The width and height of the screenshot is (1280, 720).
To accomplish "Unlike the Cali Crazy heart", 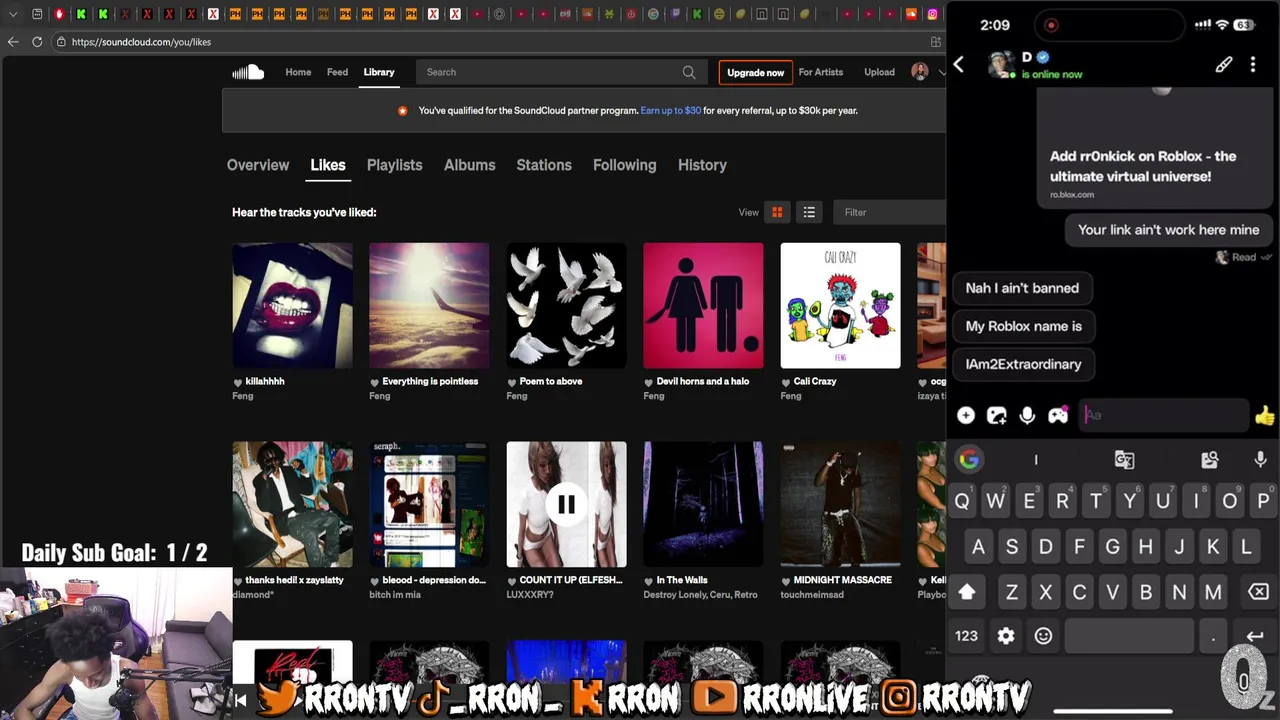I will click(x=786, y=382).
